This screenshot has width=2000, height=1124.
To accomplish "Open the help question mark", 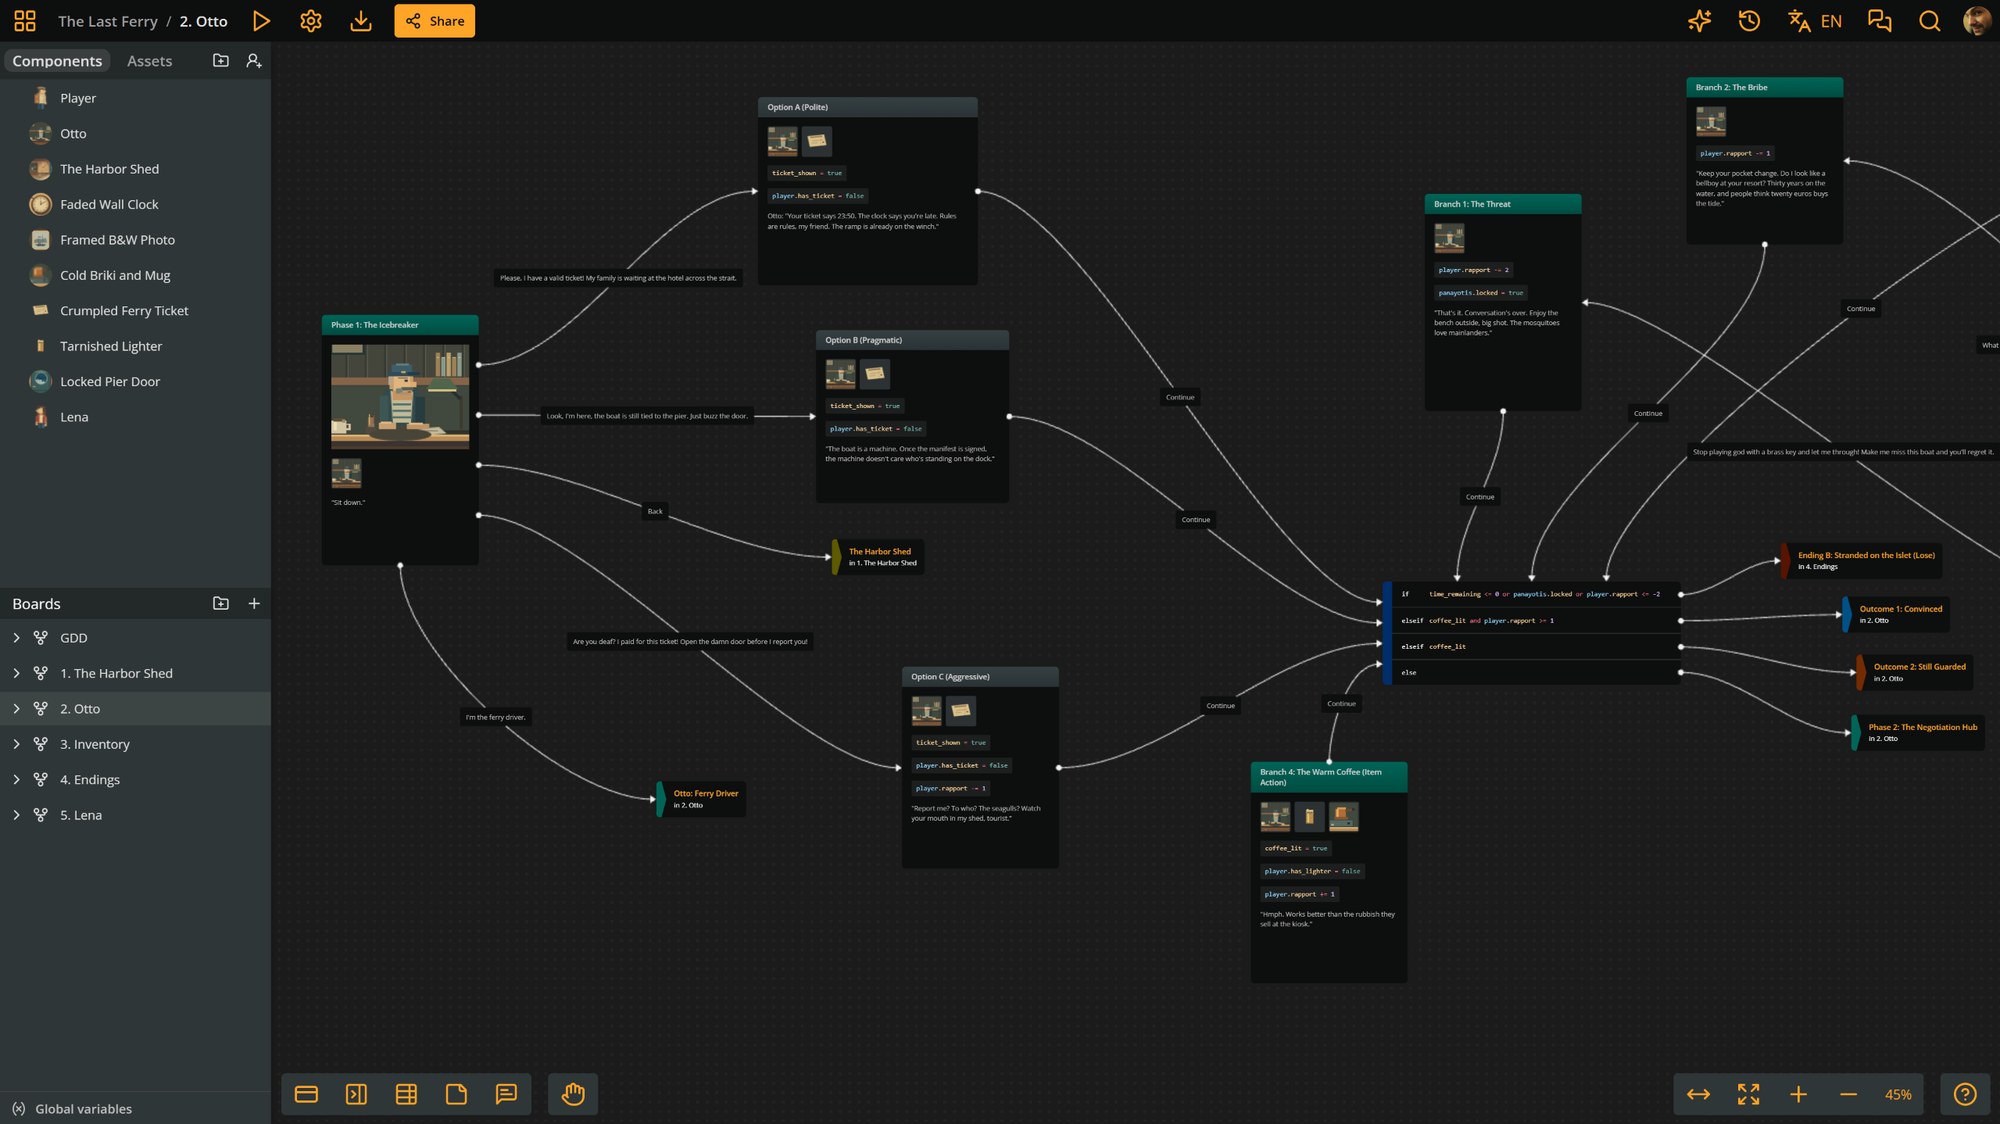I will click(x=1965, y=1095).
